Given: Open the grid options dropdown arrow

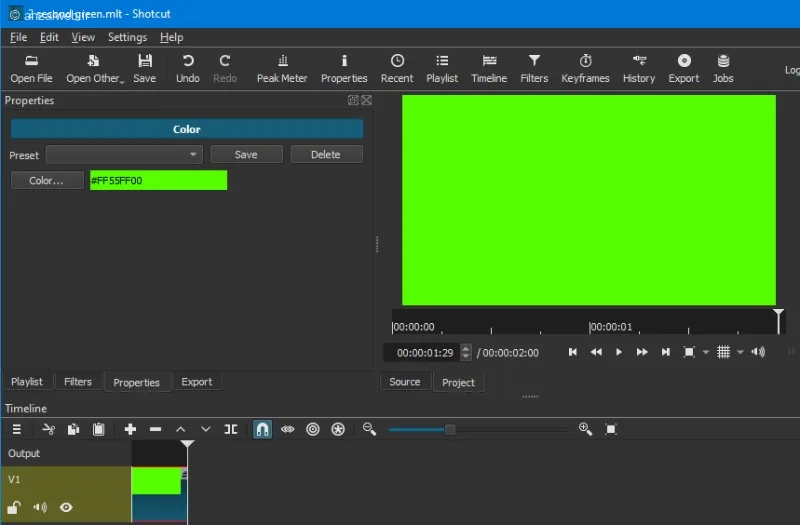Looking at the screenshot, I should (740, 352).
